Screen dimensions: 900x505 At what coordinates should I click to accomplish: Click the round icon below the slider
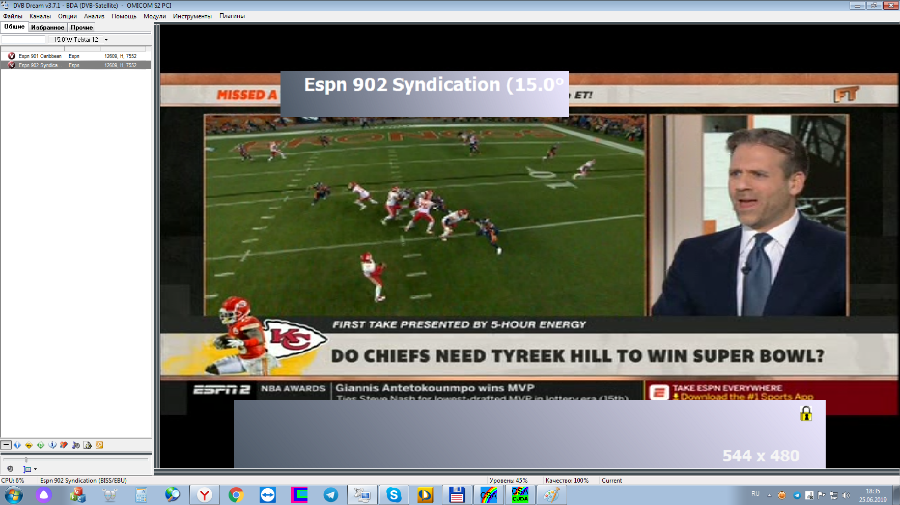coord(10,469)
